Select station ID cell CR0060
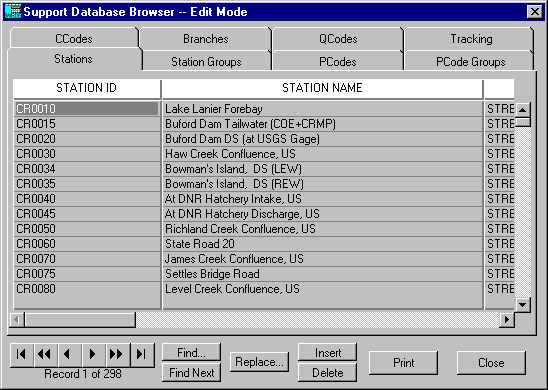The width and height of the screenshot is (548, 390). point(87,244)
